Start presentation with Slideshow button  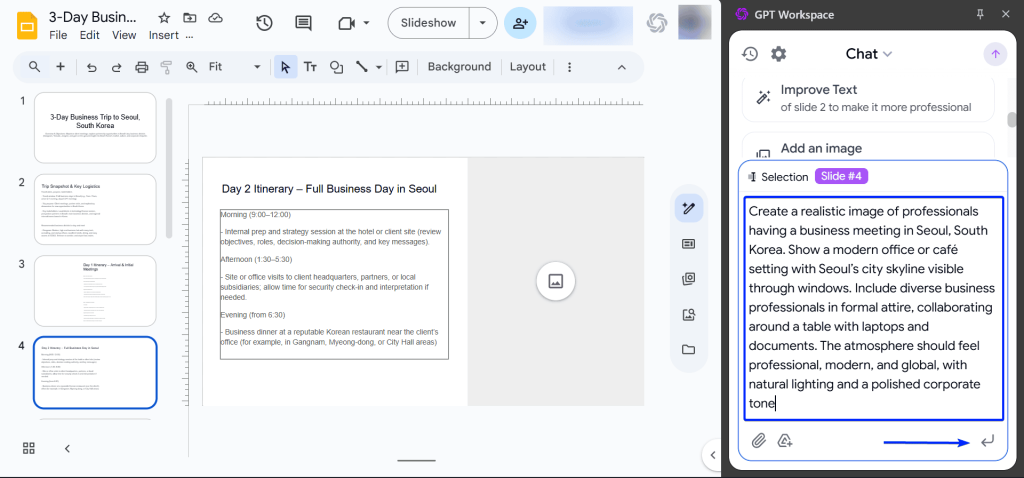coord(428,23)
